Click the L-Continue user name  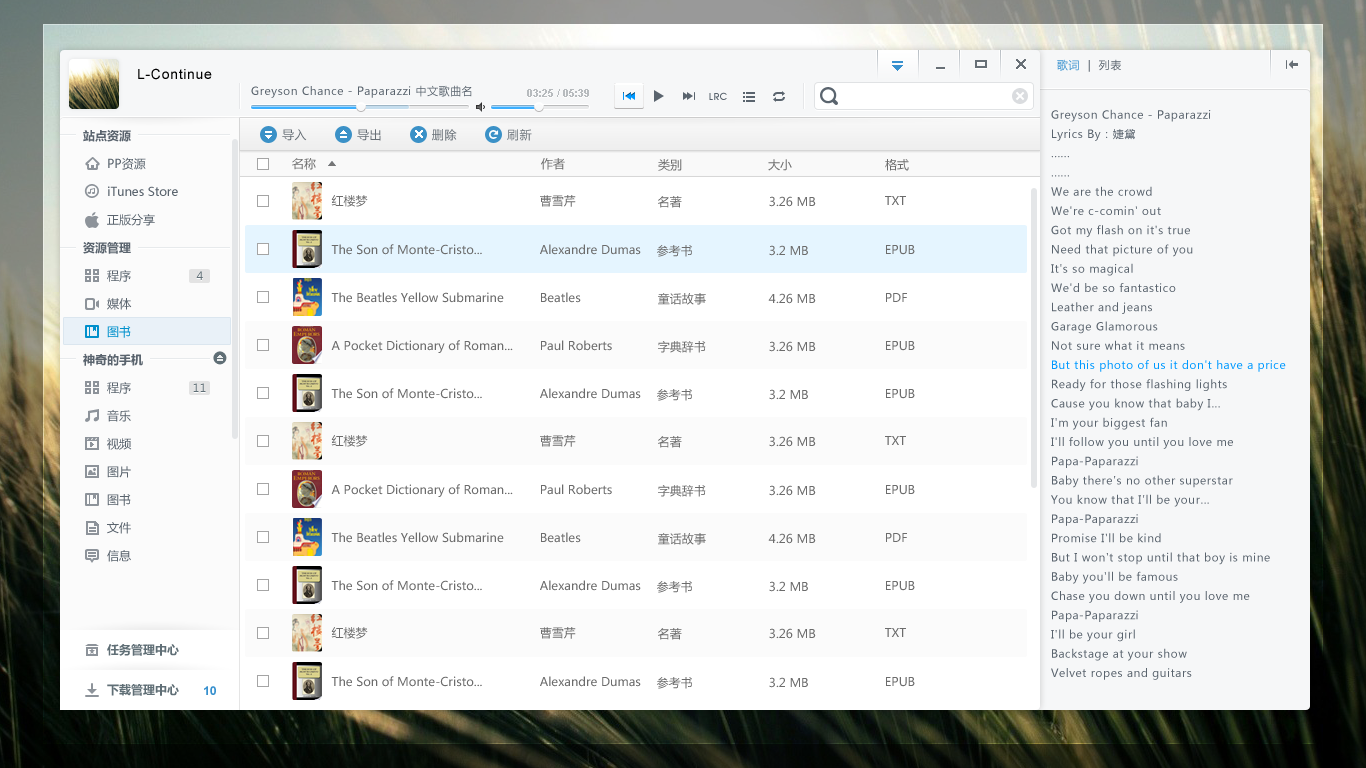pyautogui.click(x=174, y=74)
